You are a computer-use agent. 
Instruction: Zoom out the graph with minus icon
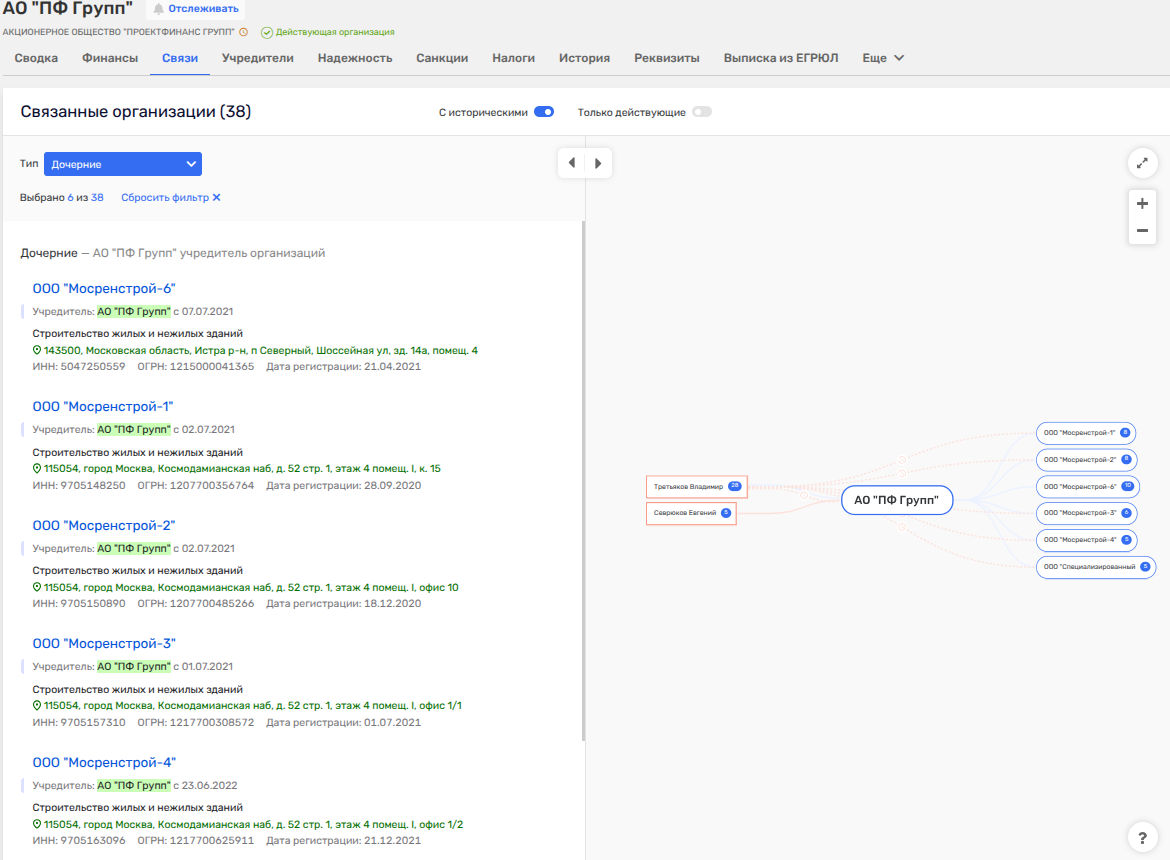tap(1142, 231)
